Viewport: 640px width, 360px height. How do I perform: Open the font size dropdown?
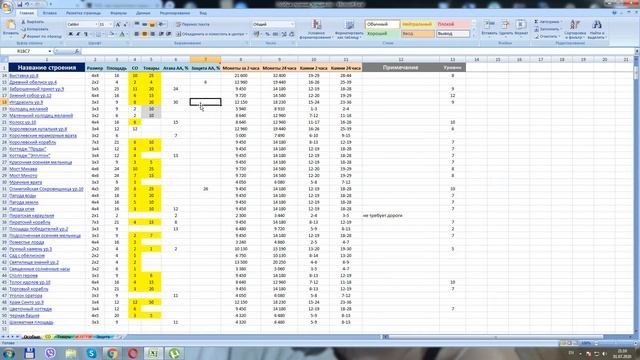pos(111,24)
